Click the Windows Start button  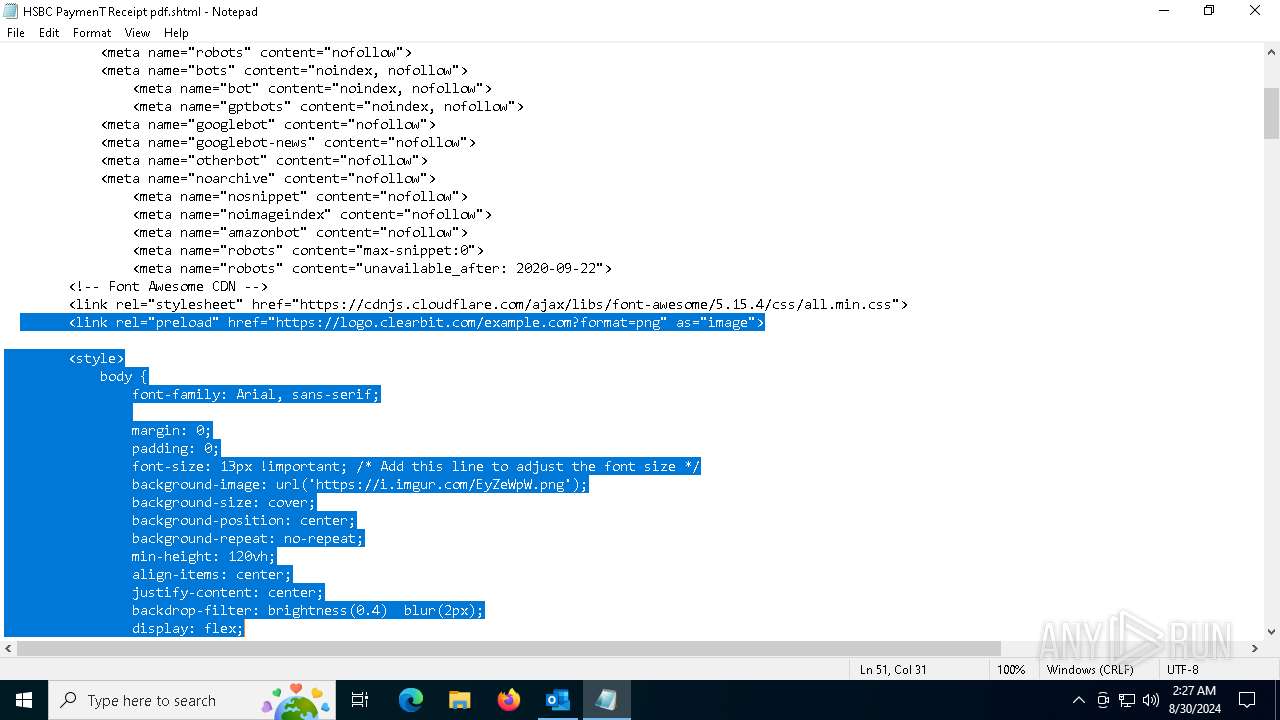23,700
